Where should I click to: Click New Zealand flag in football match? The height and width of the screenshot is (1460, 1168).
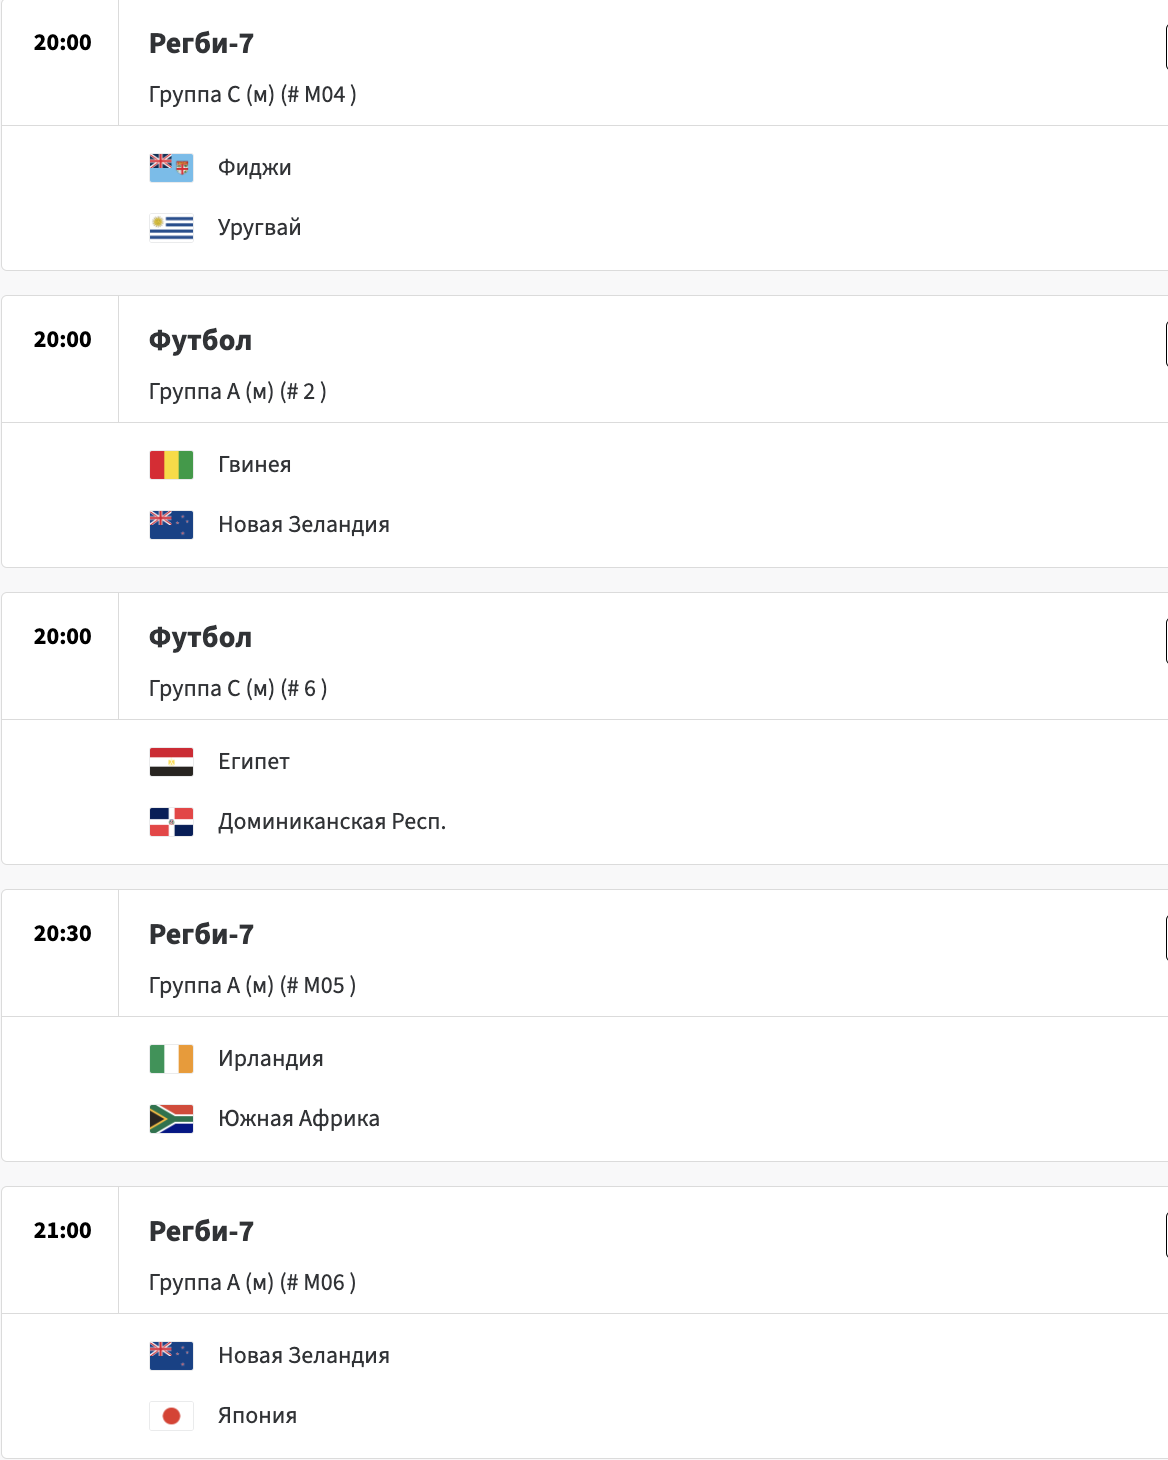point(171,525)
